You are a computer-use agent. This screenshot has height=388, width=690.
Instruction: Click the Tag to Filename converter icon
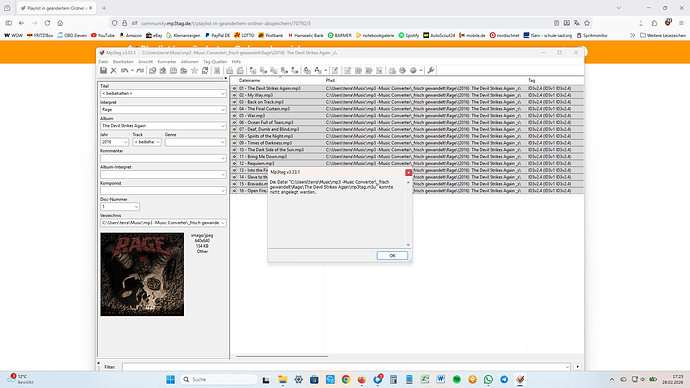[x=253, y=70]
